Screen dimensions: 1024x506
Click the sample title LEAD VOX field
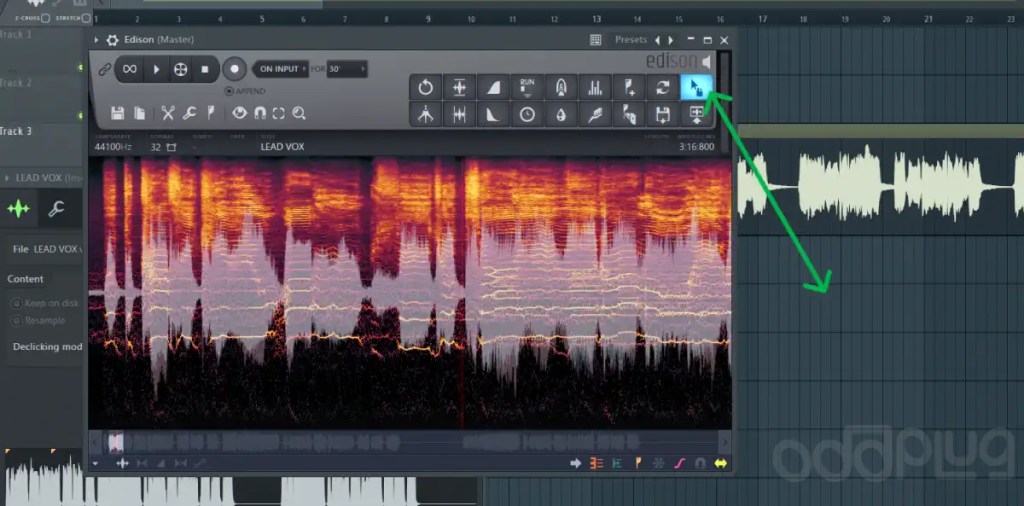point(282,147)
